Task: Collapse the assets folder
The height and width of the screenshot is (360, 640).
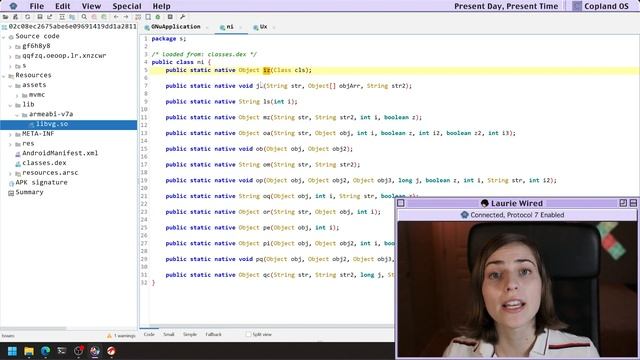Action: coord(10,85)
